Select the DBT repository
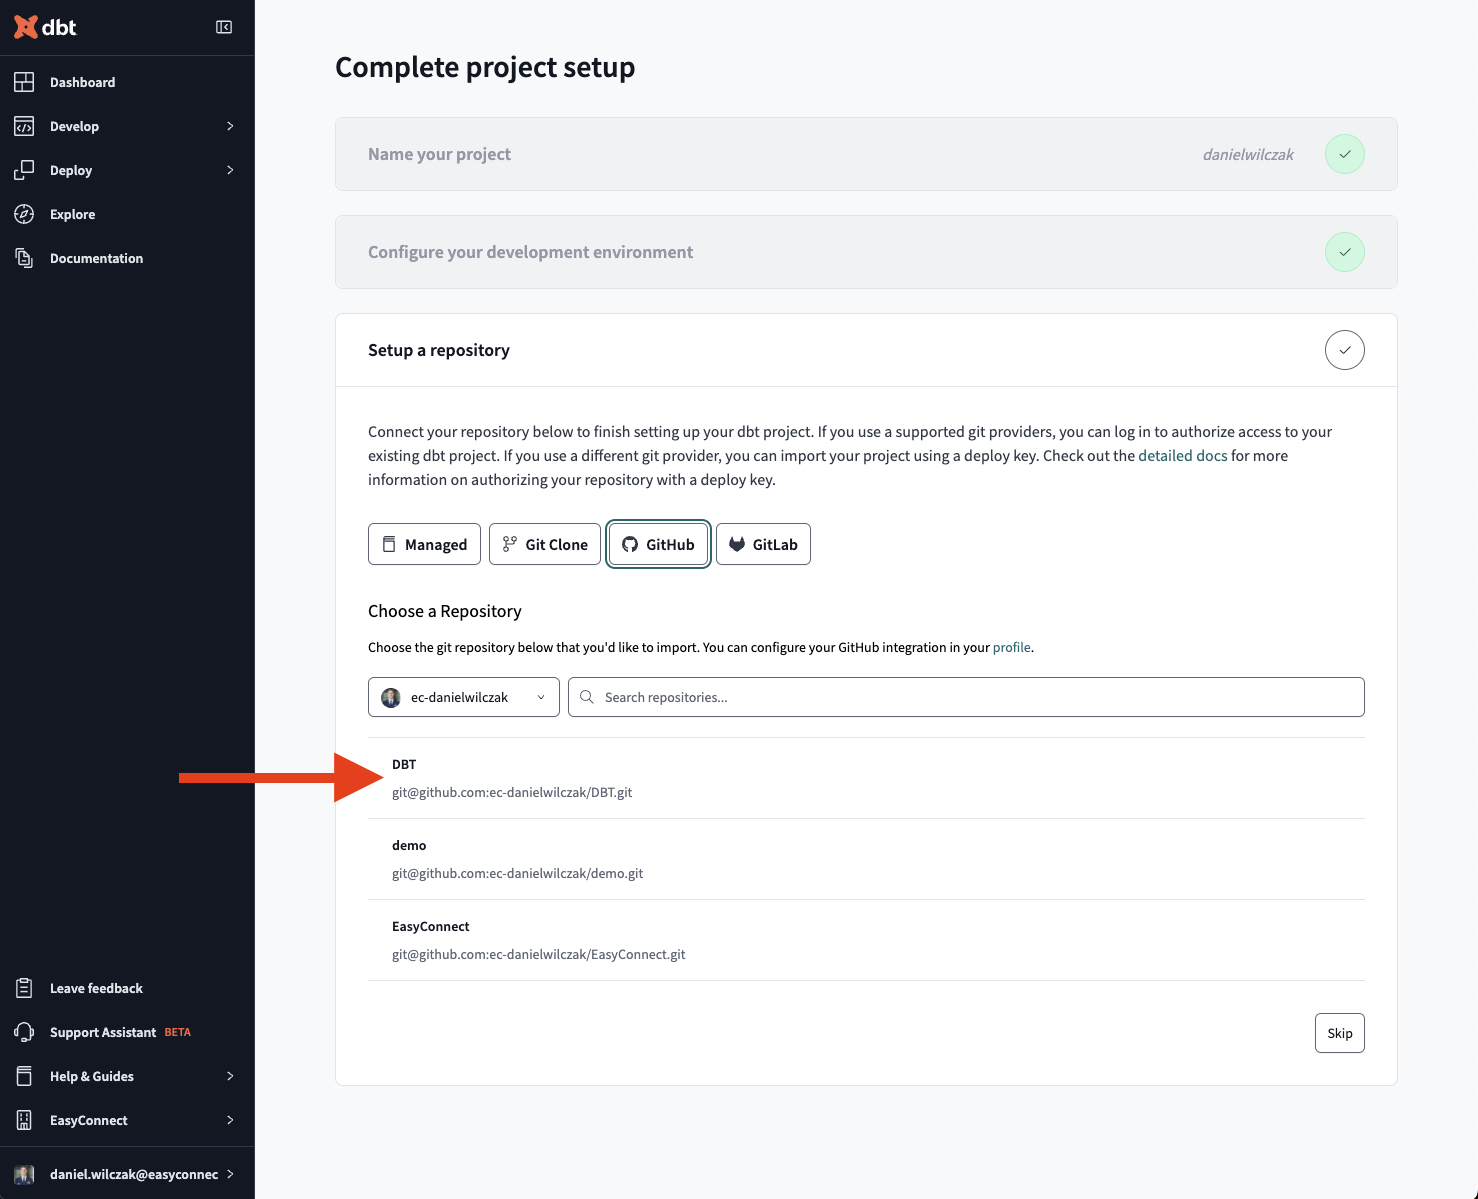Viewport: 1478px width, 1199px height. point(866,778)
